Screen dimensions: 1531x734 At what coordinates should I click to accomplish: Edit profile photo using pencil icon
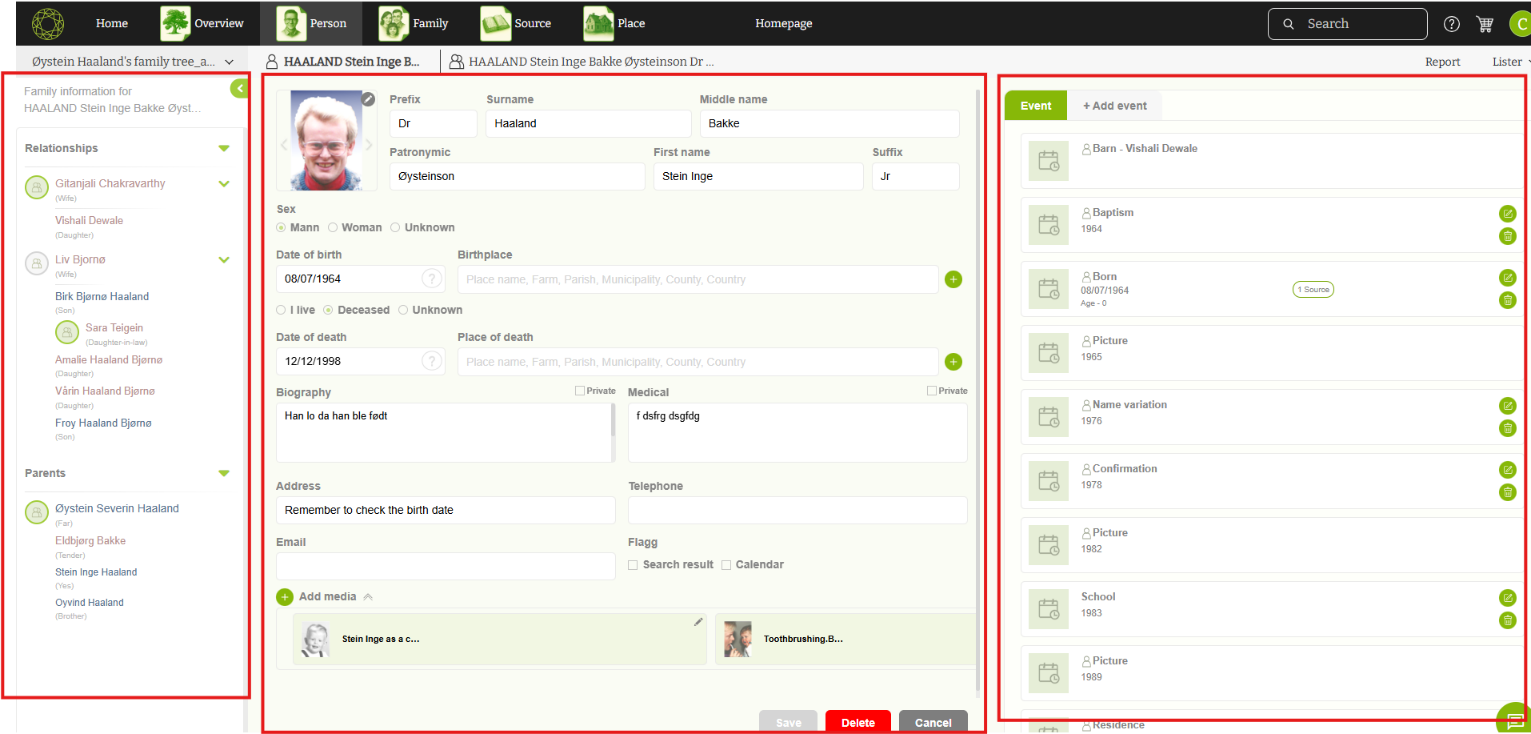click(368, 98)
